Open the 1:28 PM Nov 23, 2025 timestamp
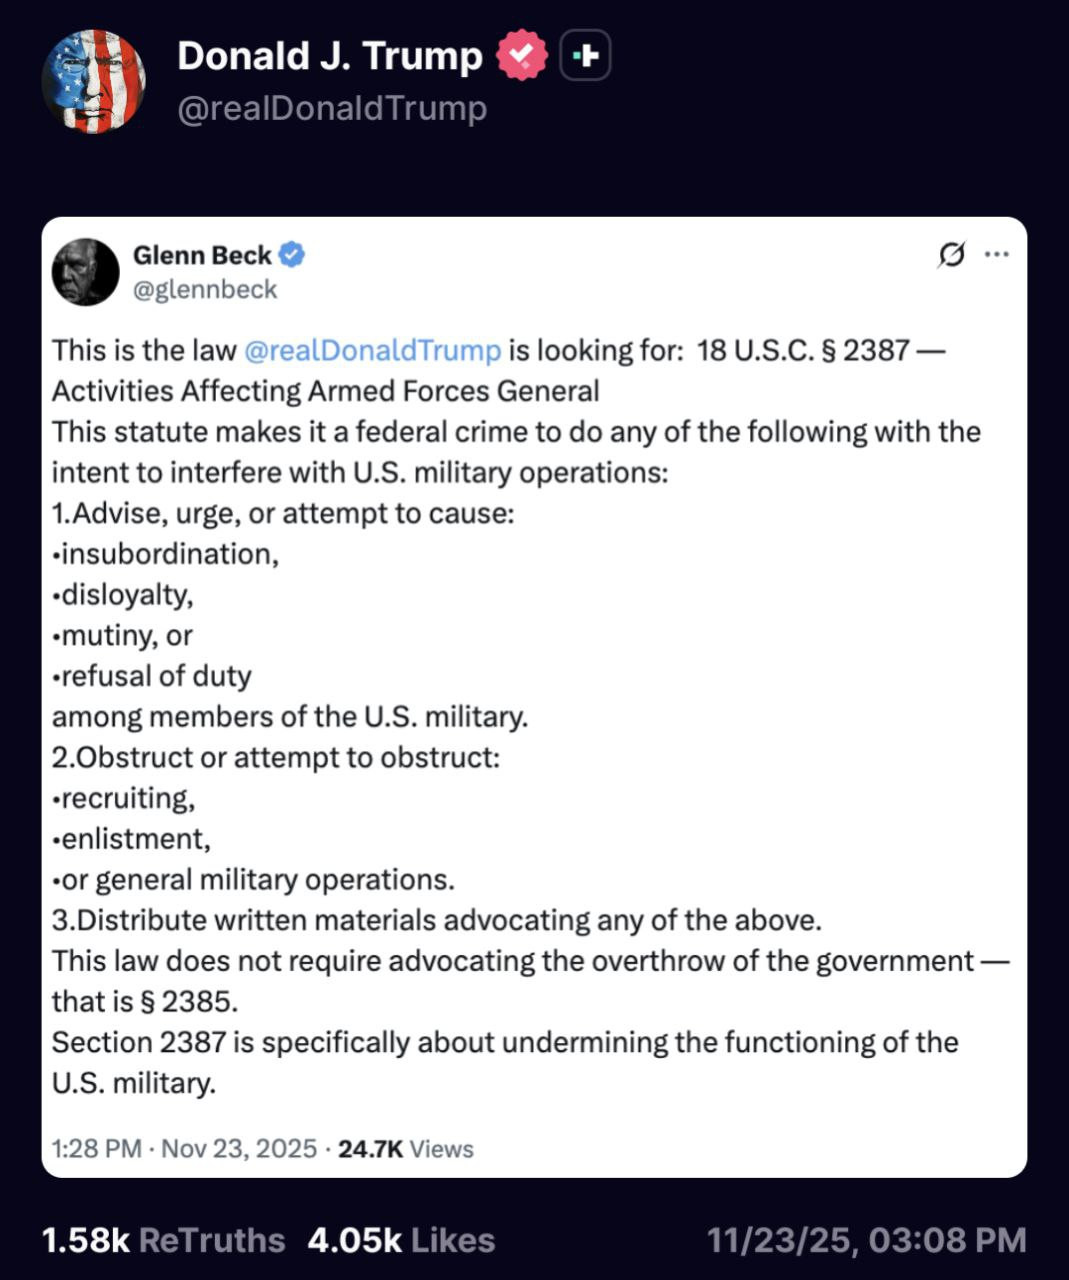1069x1280 pixels. [184, 1148]
